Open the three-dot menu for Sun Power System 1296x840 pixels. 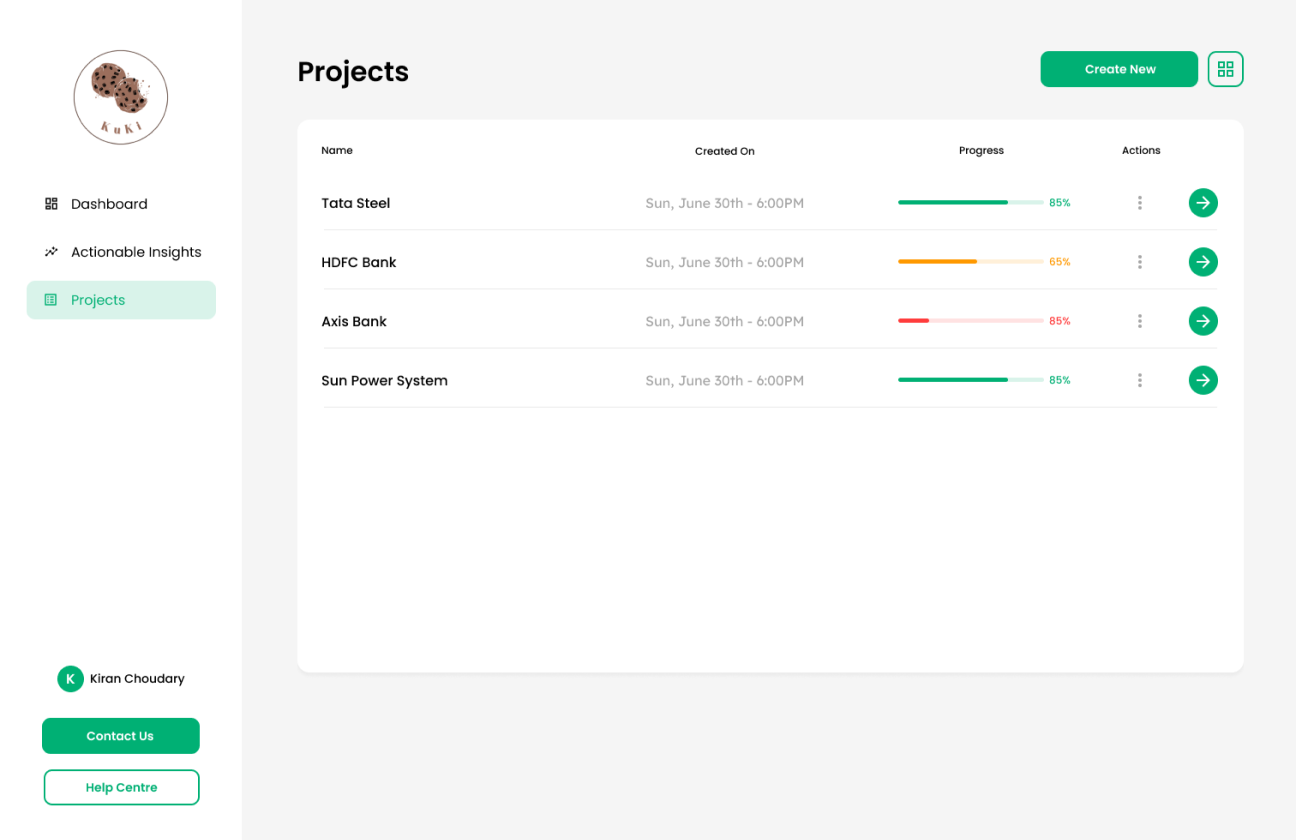point(1139,380)
